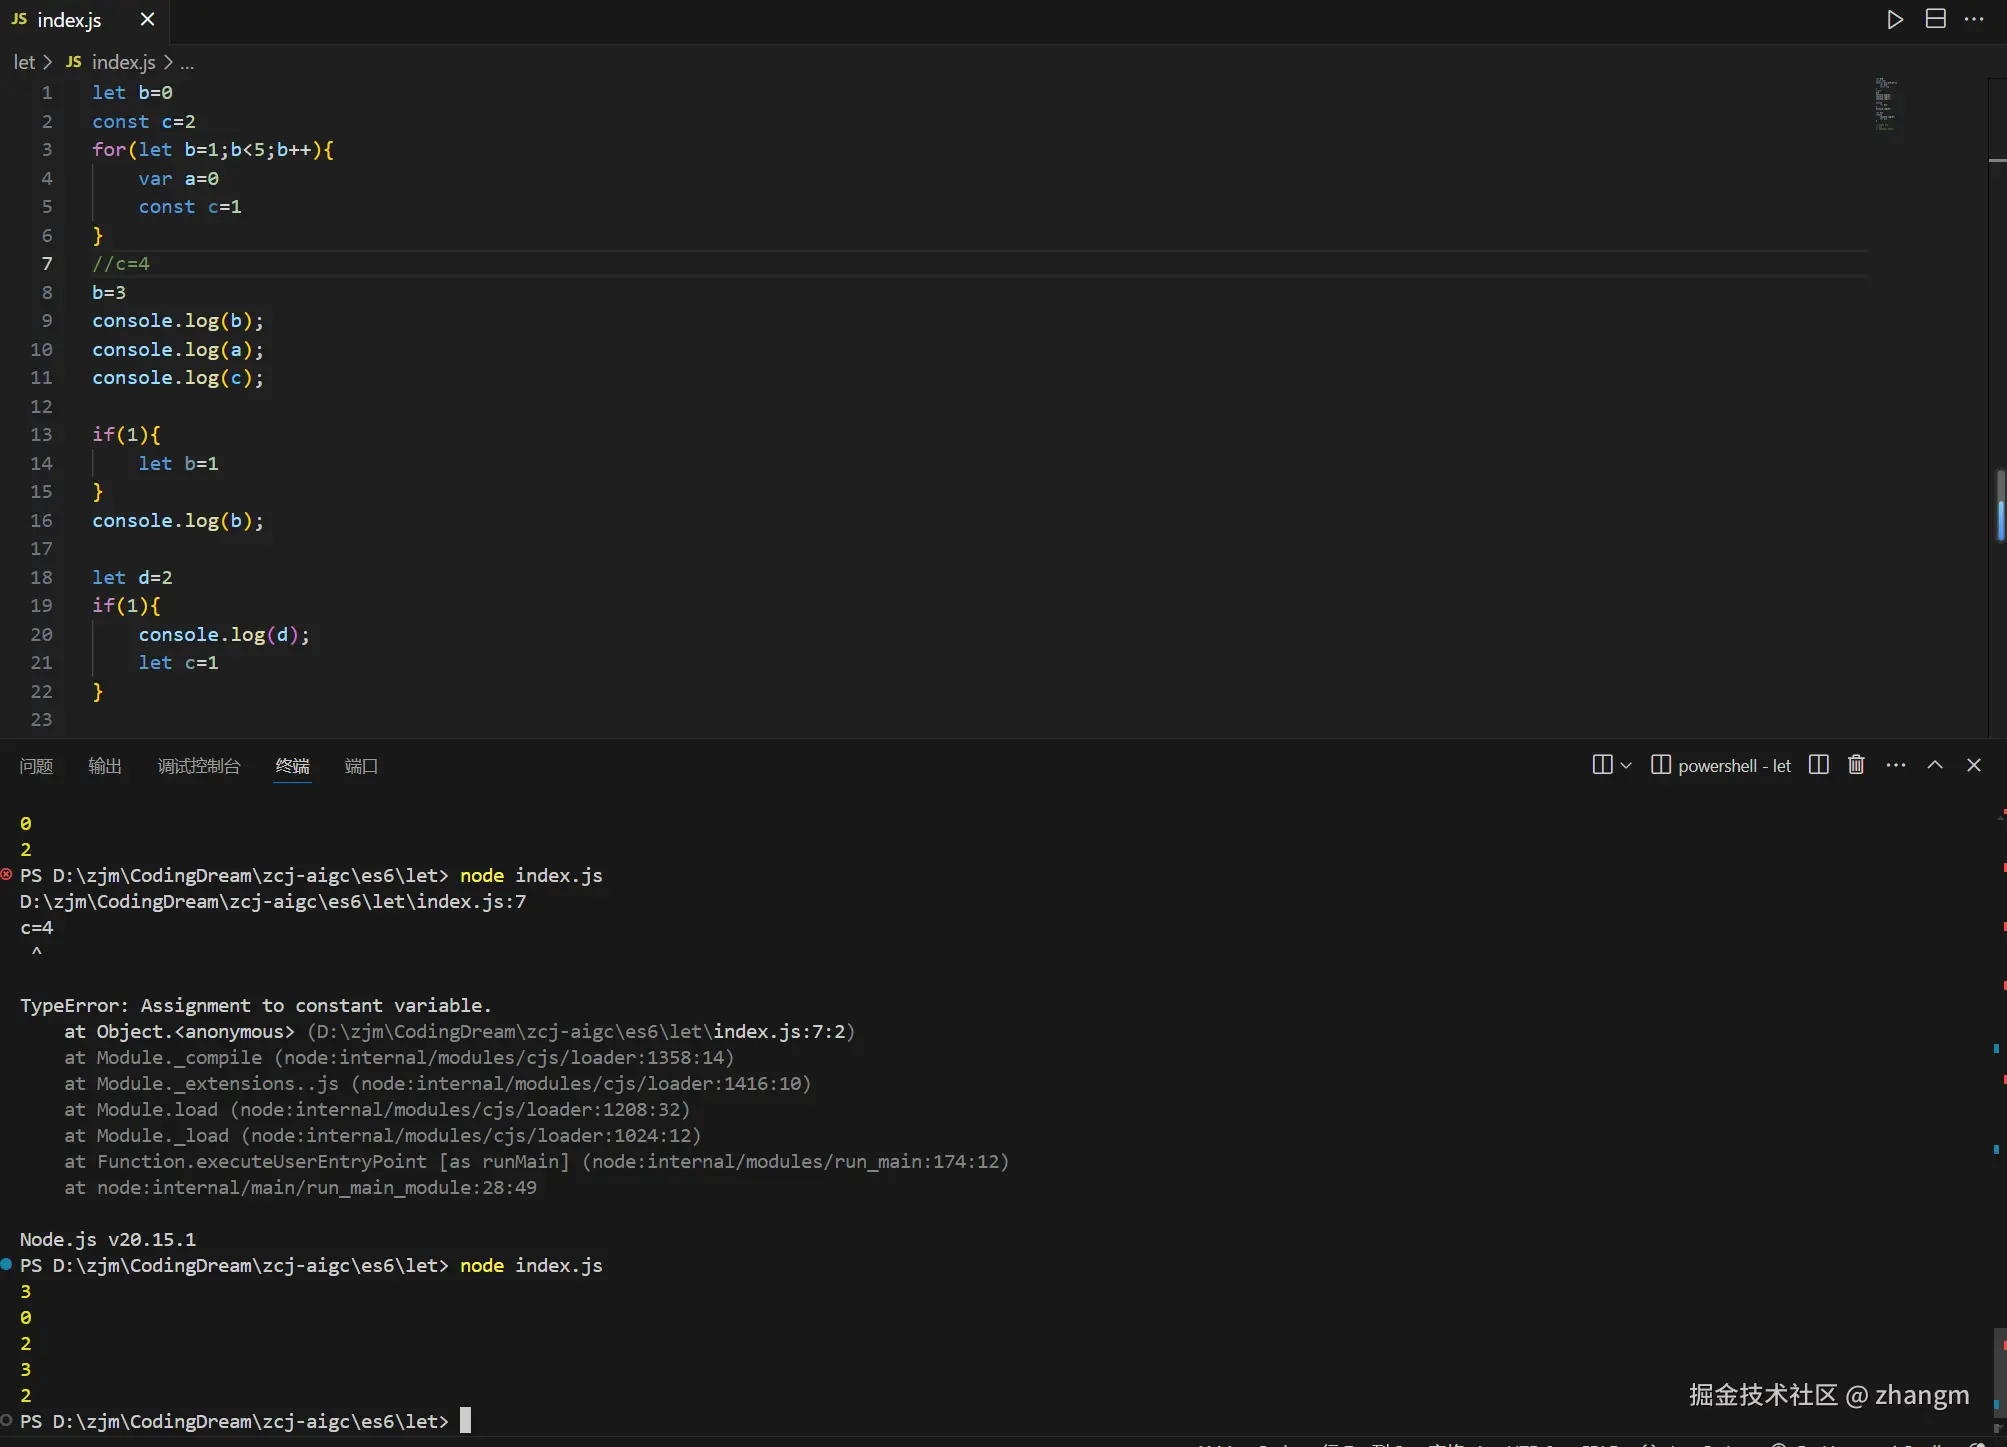Select the powershell - let terminal
Image resolution: width=2007 pixels, height=1447 pixels.
tap(1720, 765)
